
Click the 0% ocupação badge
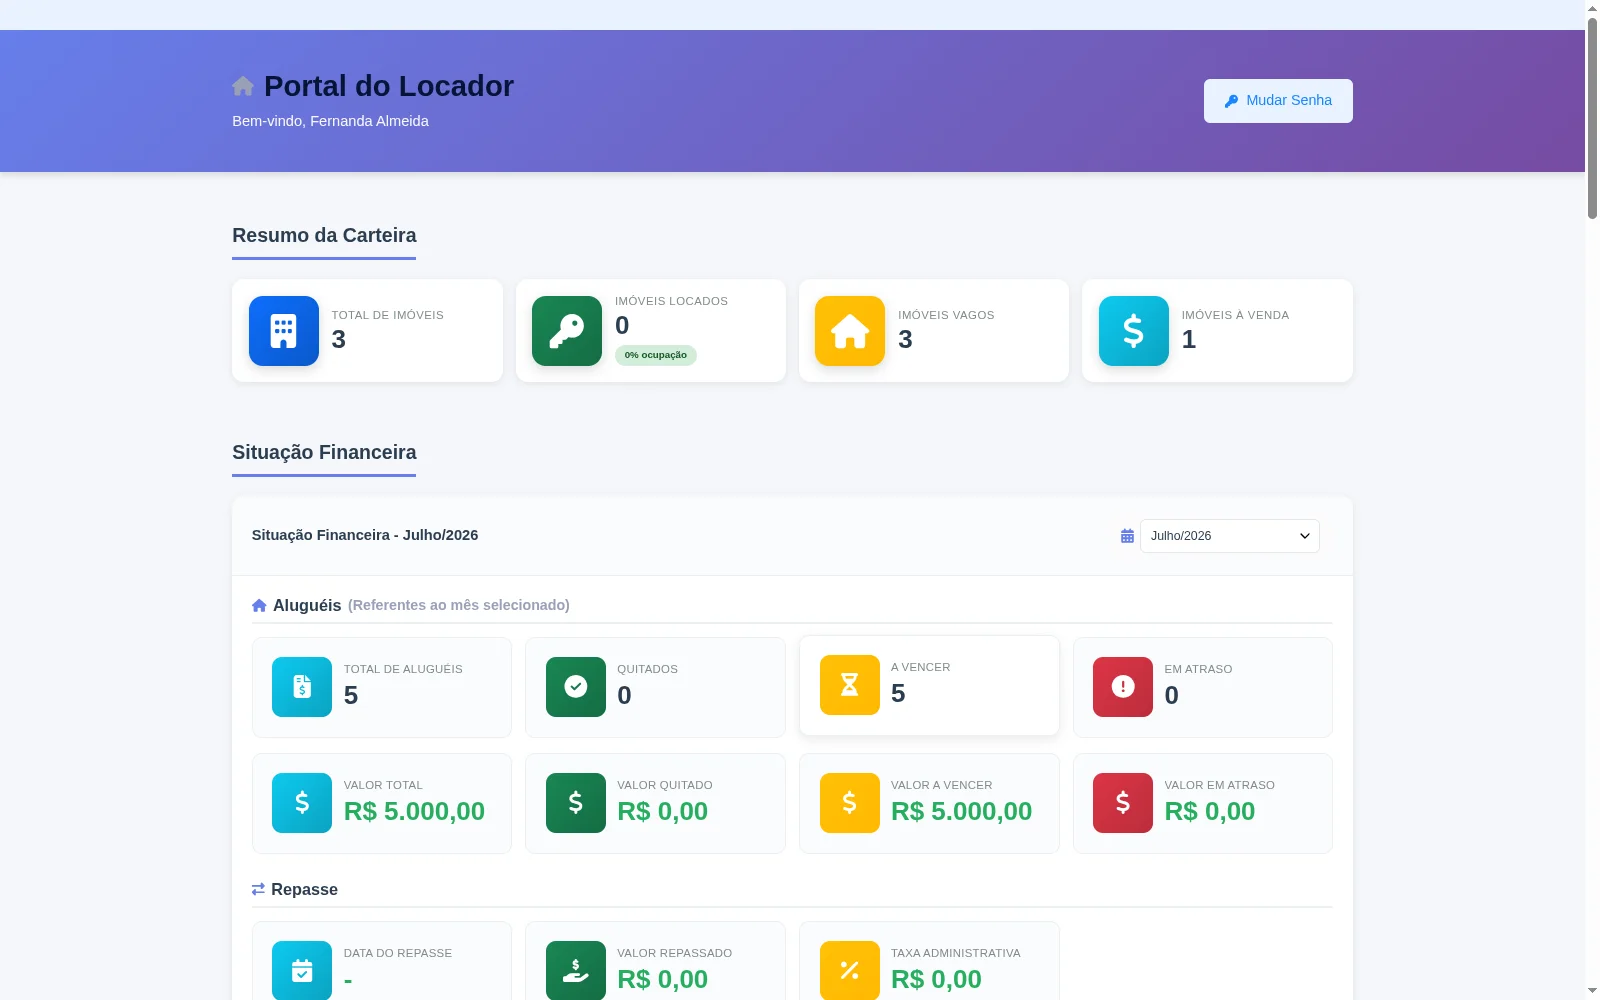tap(656, 355)
